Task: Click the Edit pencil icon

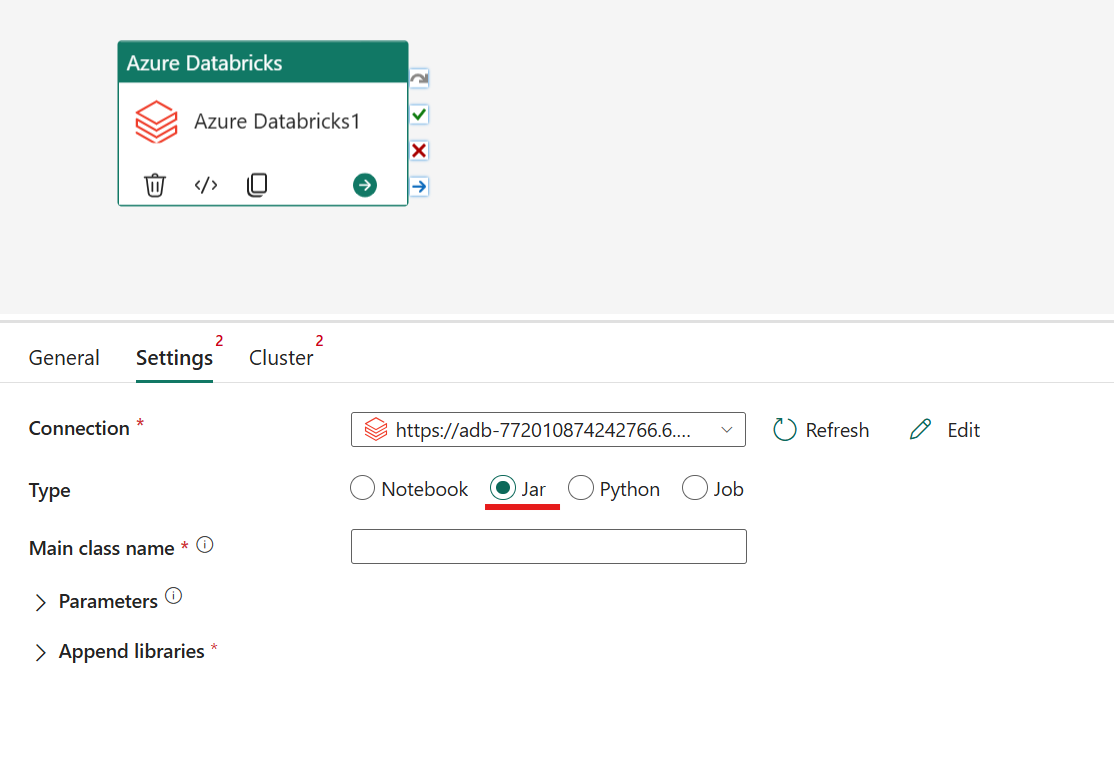Action: click(920, 430)
